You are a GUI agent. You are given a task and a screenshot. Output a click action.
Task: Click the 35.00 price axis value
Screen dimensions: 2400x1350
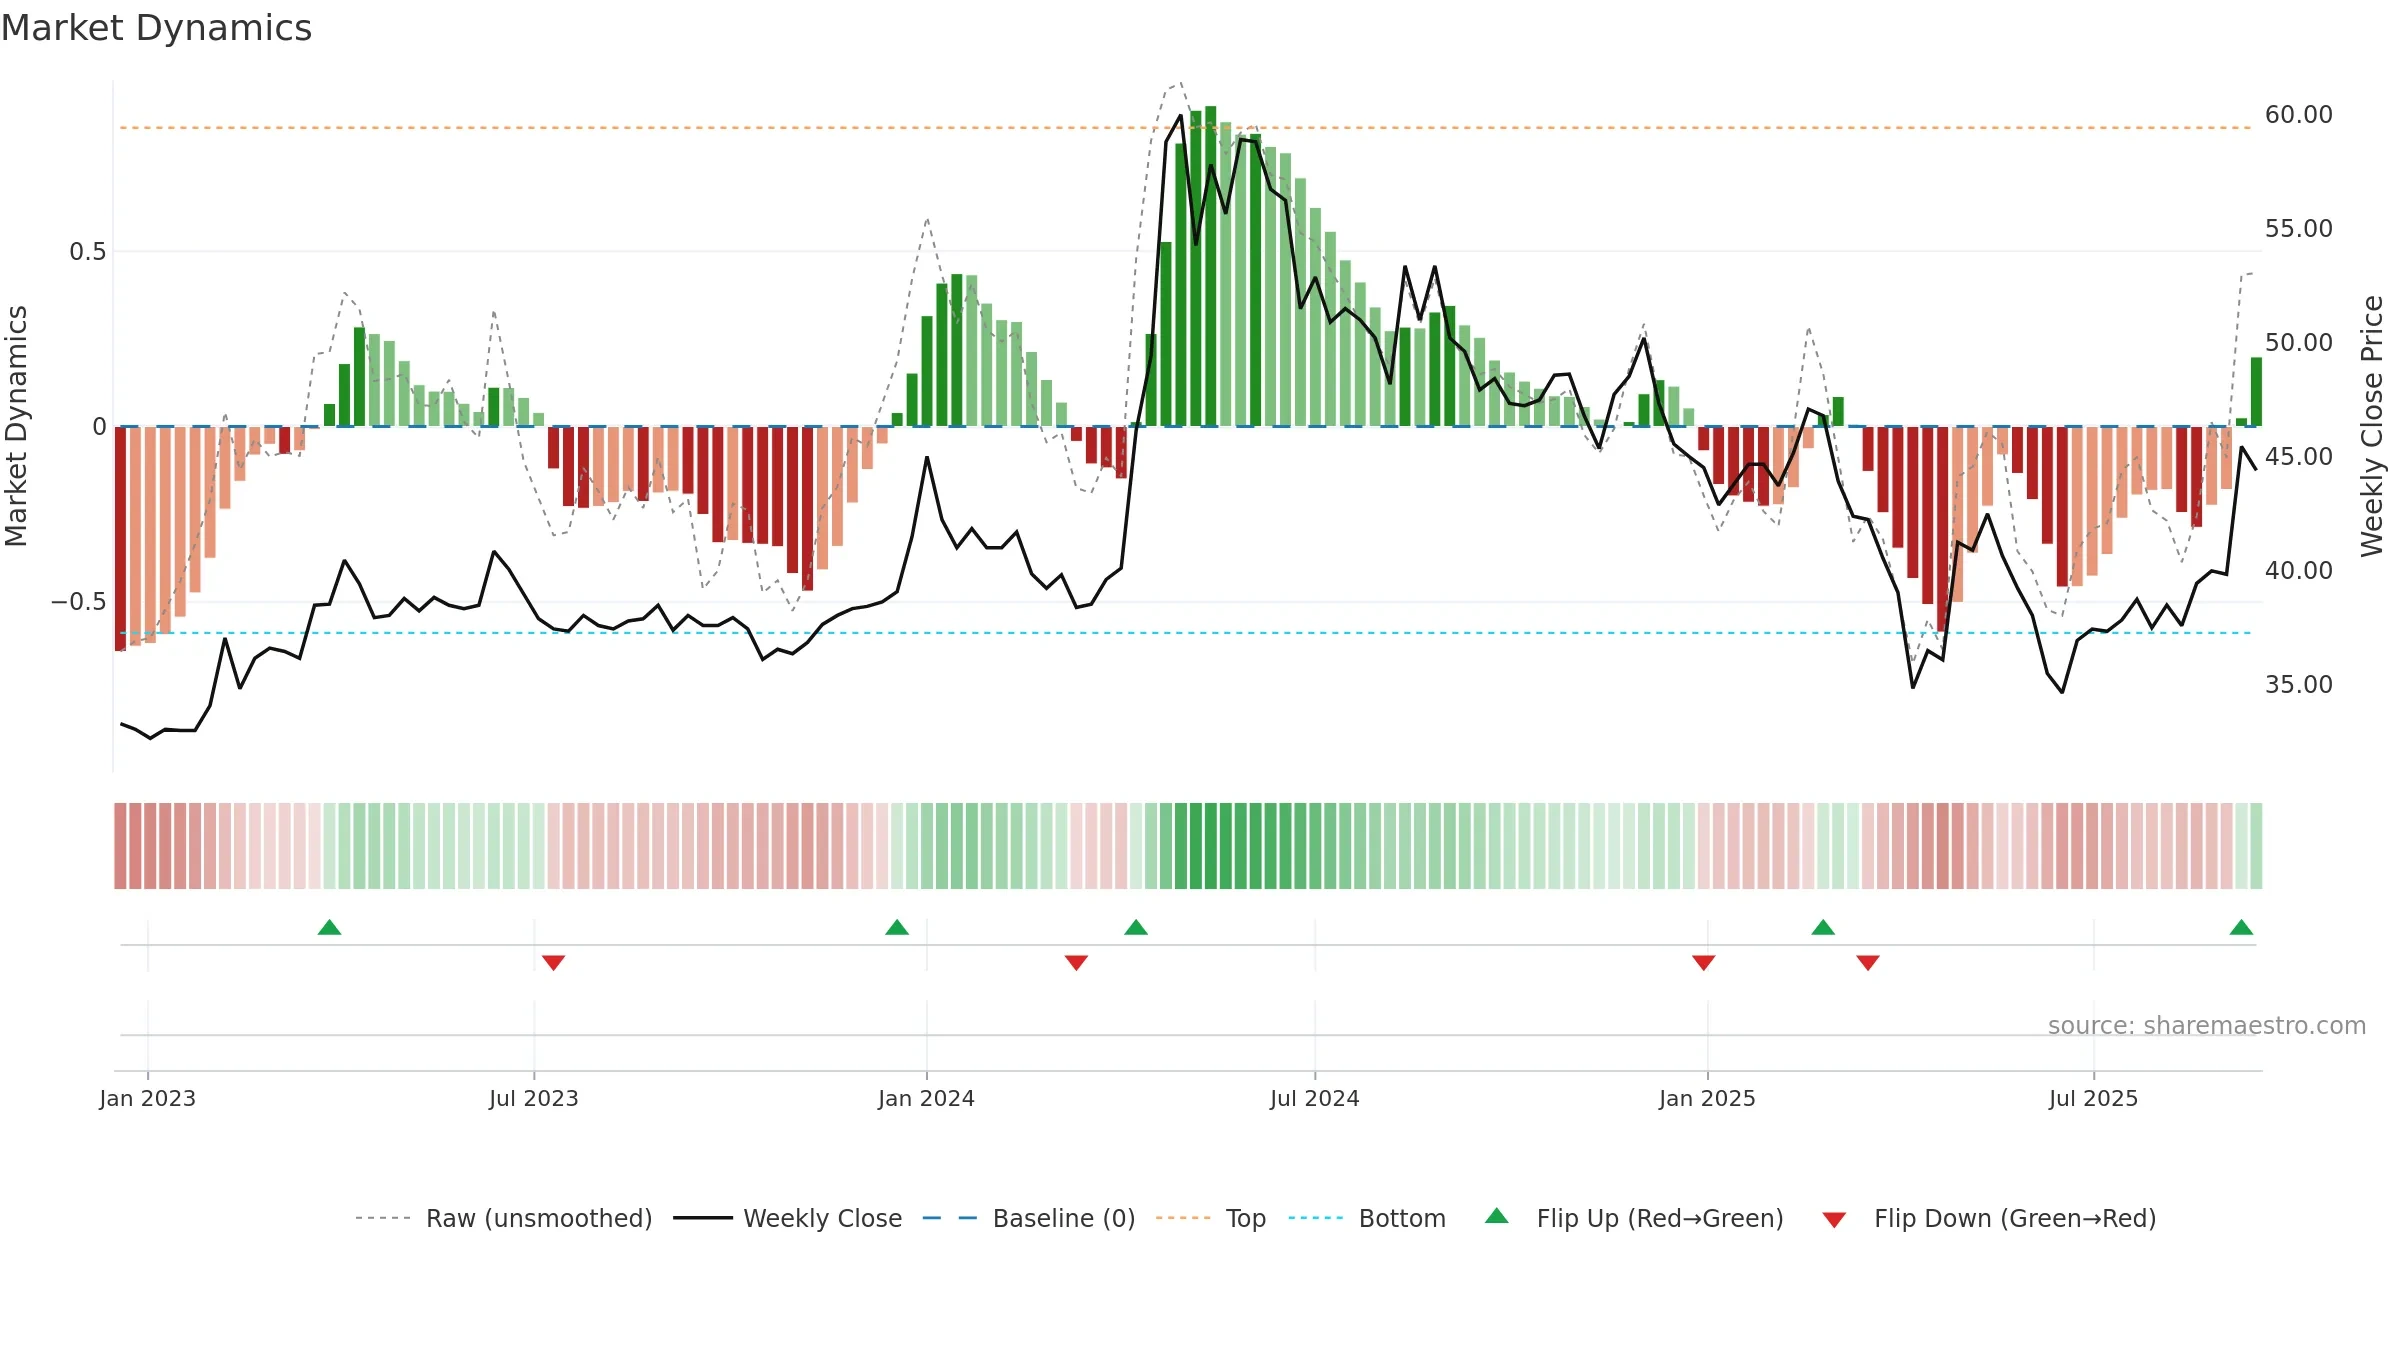pos(2299,685)
